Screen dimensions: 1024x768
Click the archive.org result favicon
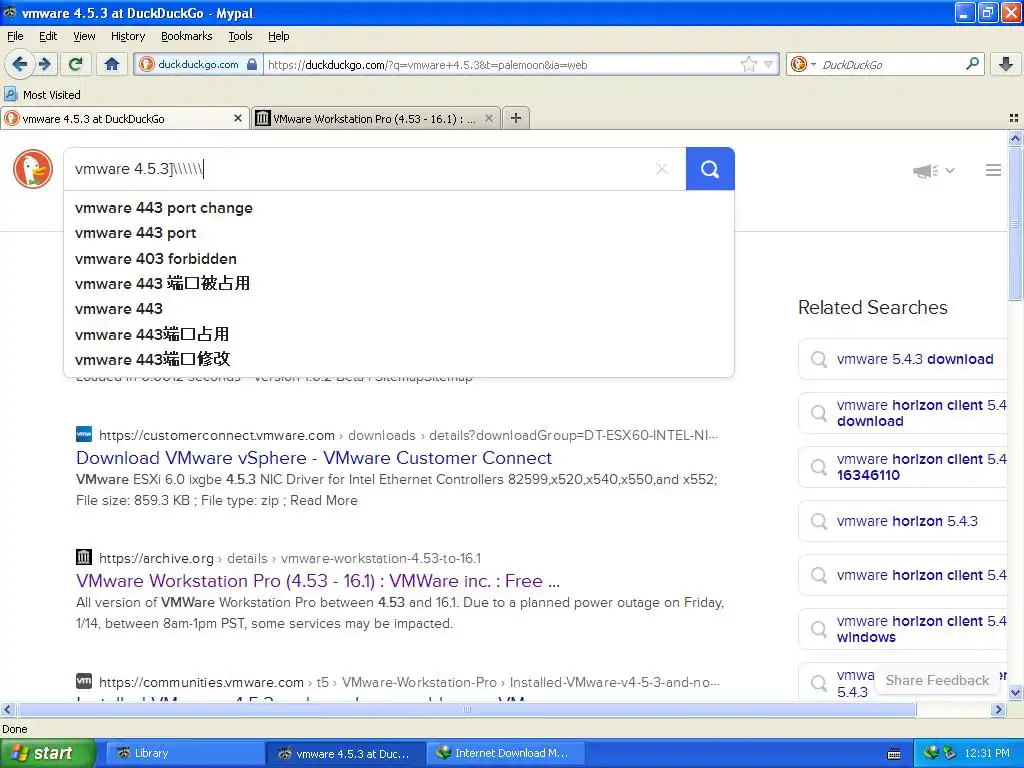pyautogui.click(x=84, y=557)
